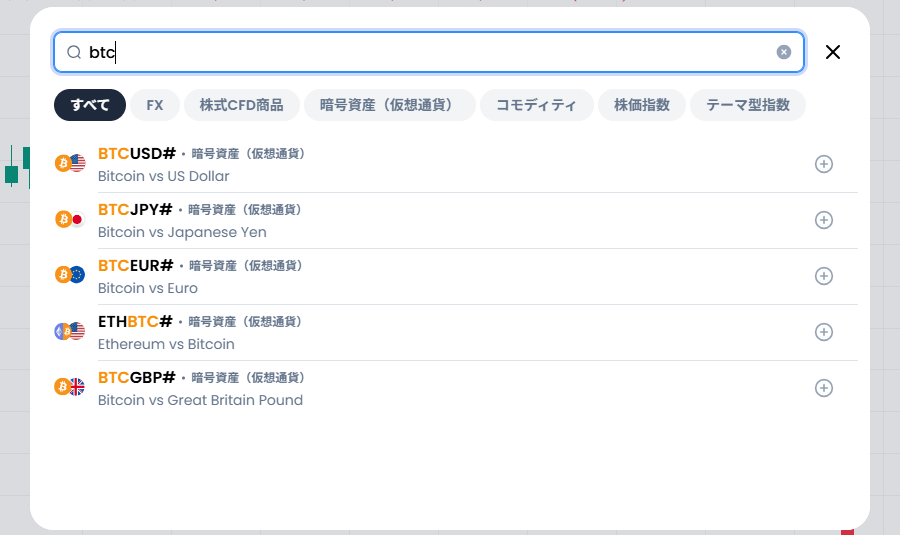Filter by 株式CFD商品
Screen dimensions: 900x535
coord(242,105)
